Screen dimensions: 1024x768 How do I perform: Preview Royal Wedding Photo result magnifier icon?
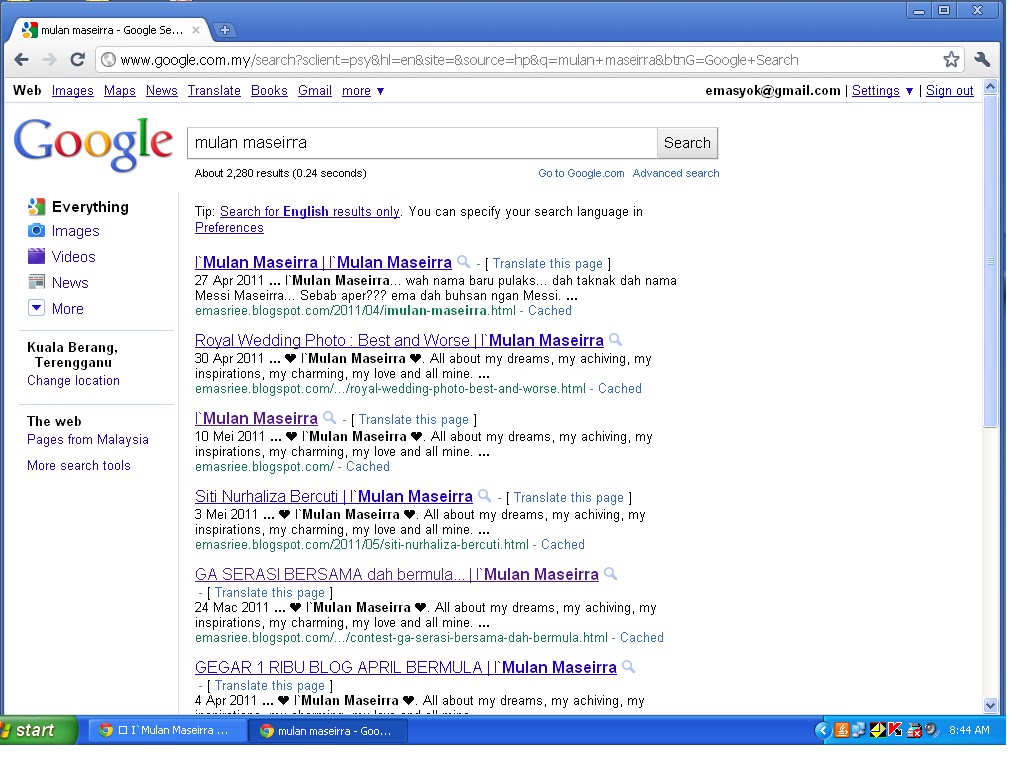(x=615, y=340)
